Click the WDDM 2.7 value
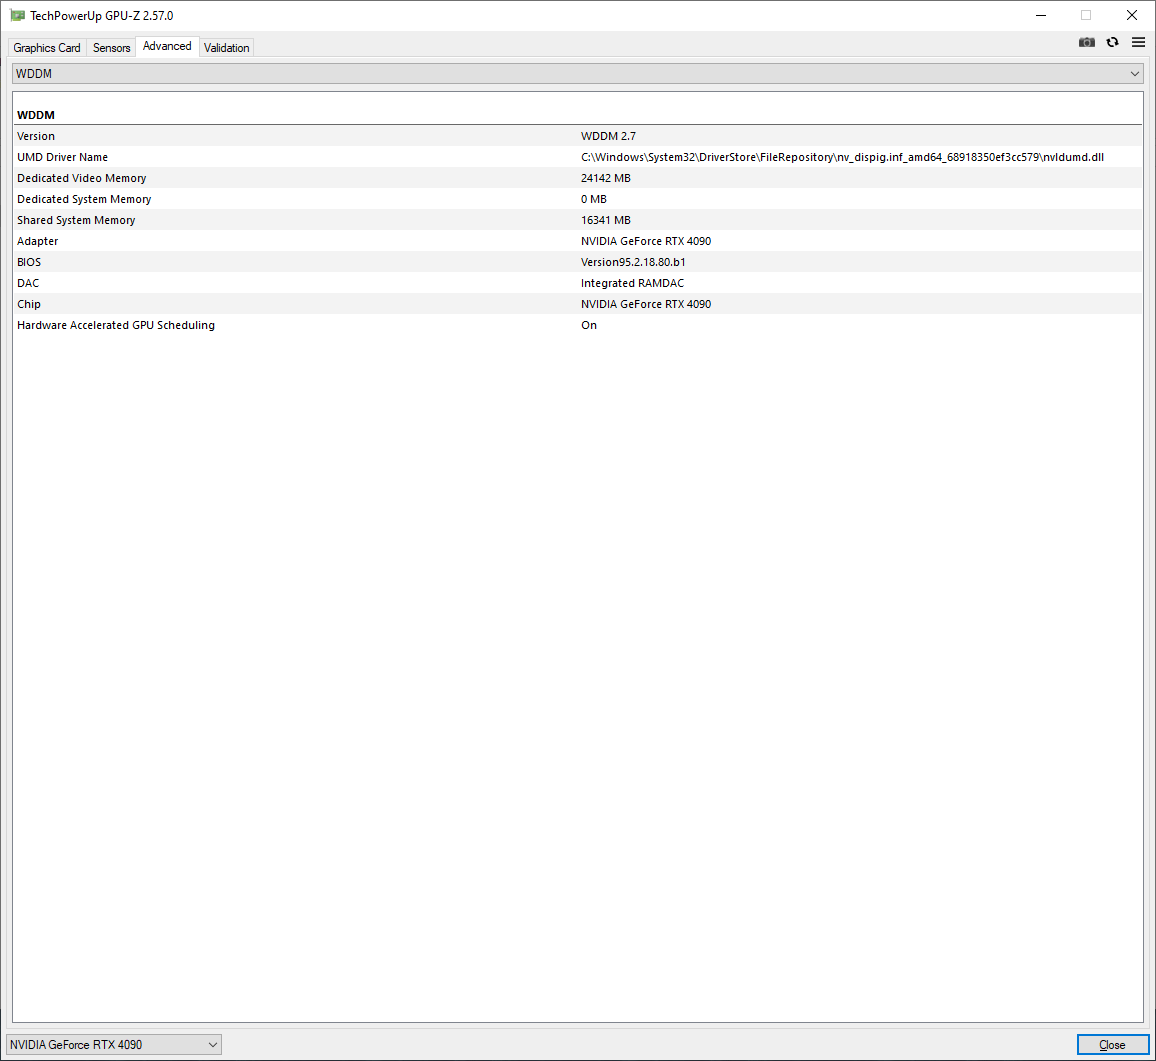This screenshot has width=1156, height=1061. [608, 136]
